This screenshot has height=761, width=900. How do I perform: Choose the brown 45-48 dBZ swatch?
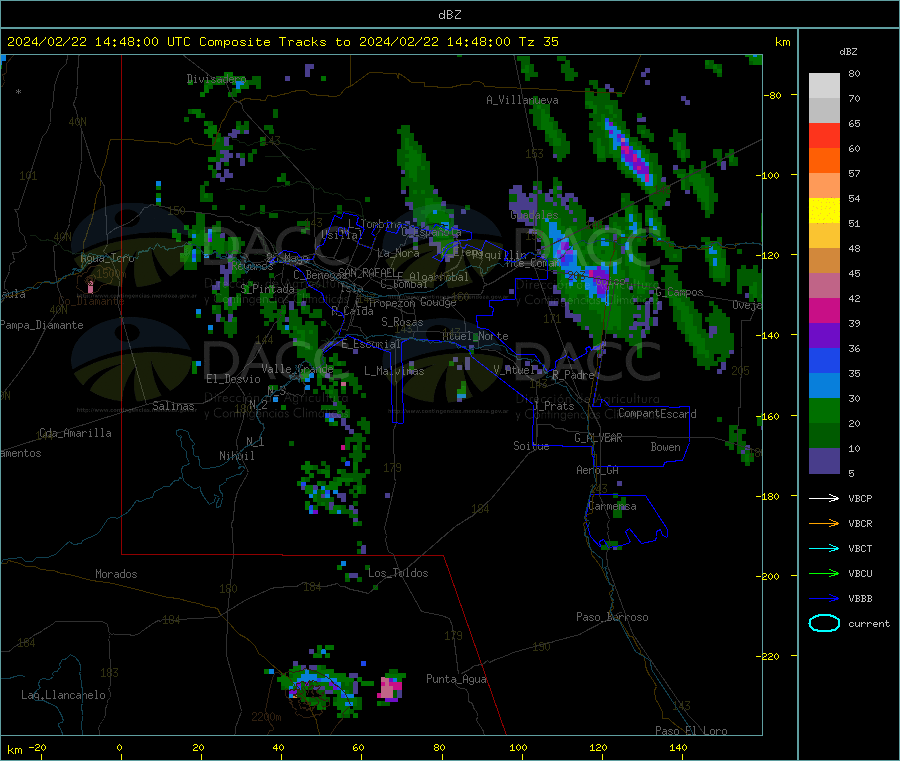click(824, 261)
